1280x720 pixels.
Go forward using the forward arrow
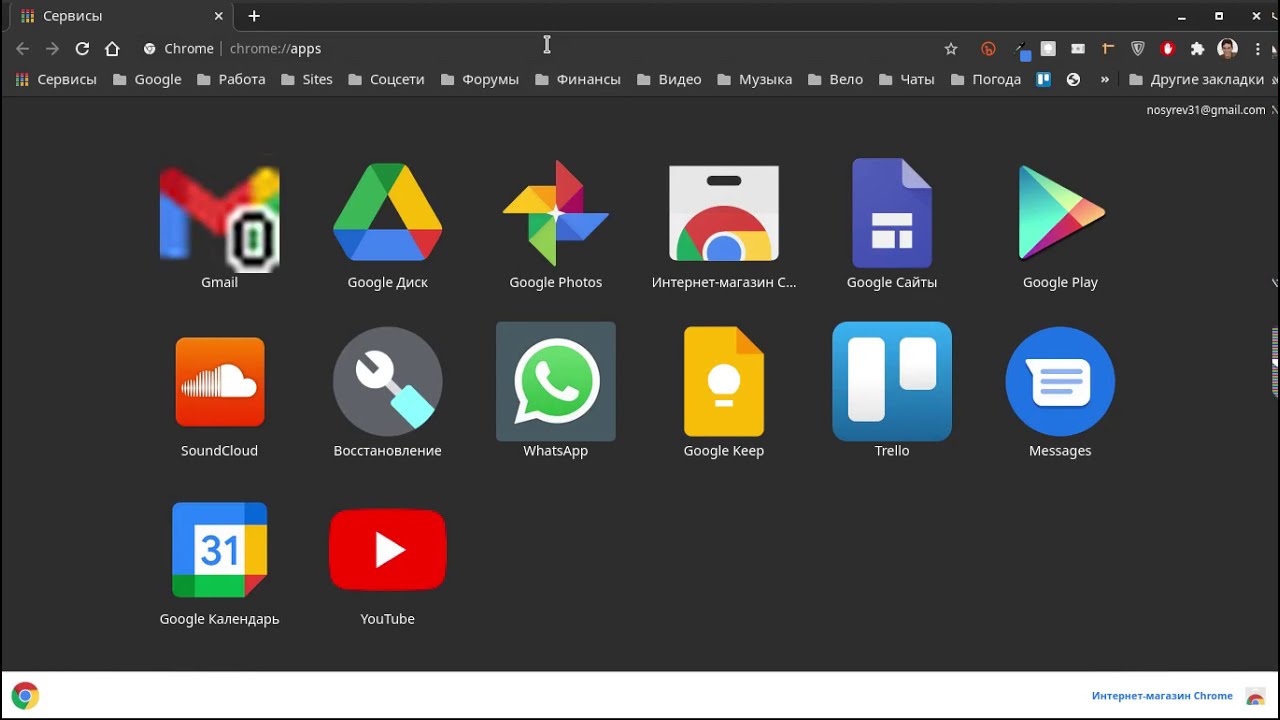[x=52, y=48]
